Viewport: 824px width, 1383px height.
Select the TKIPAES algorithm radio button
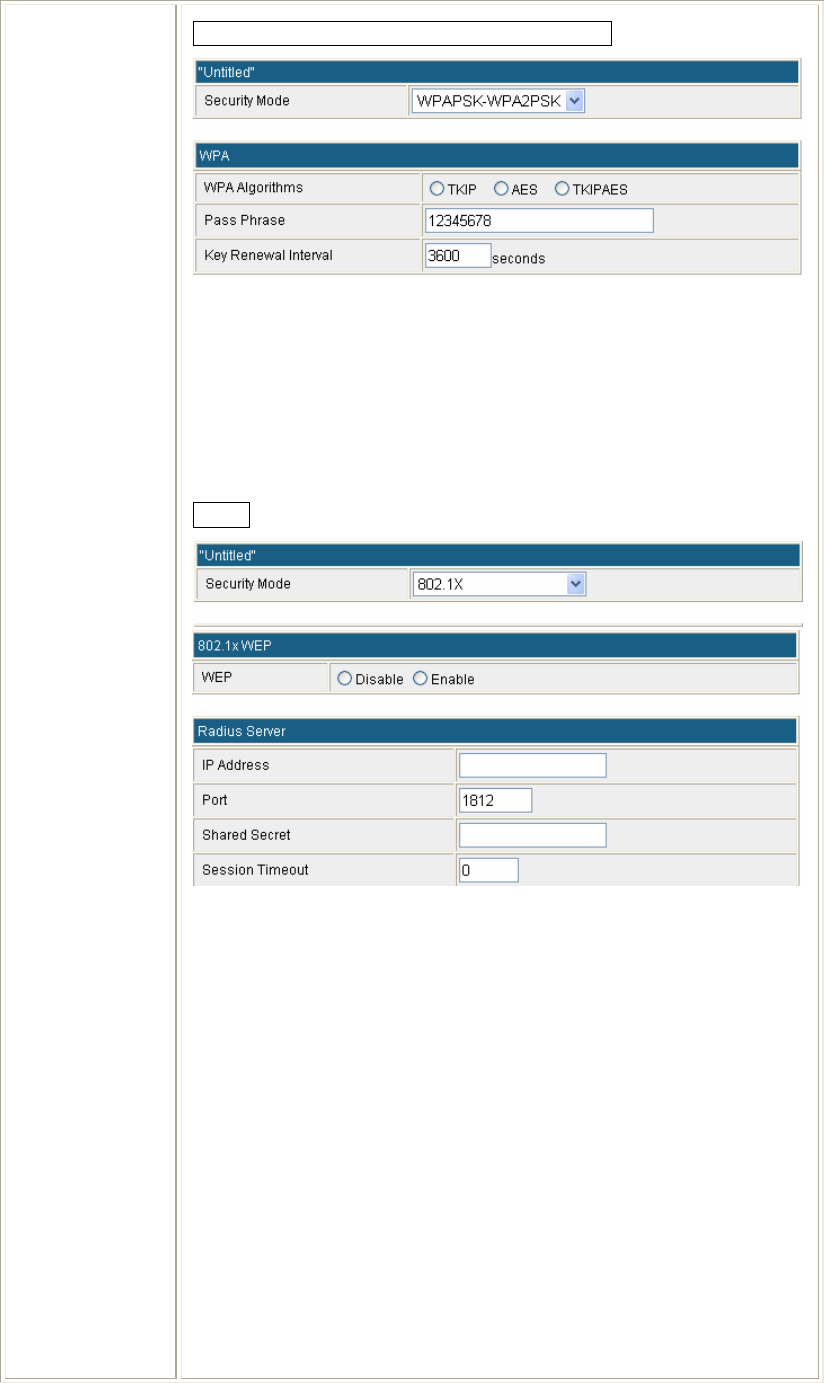(x=561, y=189)
